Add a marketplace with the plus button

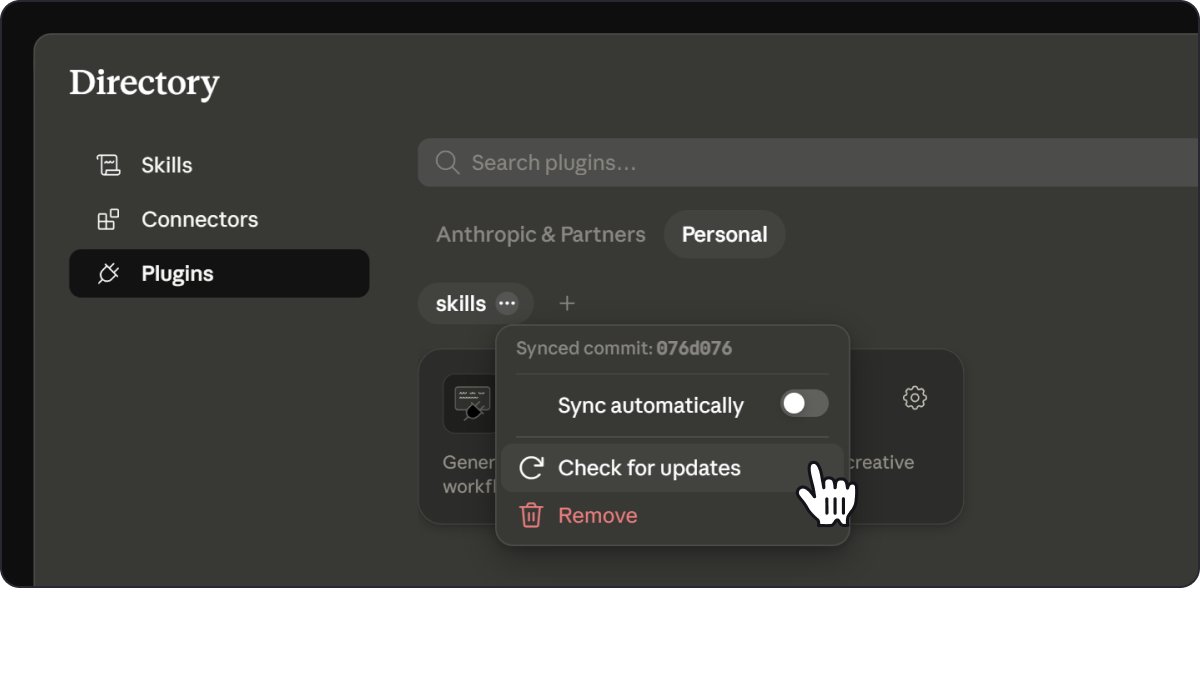[x=567, y=303]
